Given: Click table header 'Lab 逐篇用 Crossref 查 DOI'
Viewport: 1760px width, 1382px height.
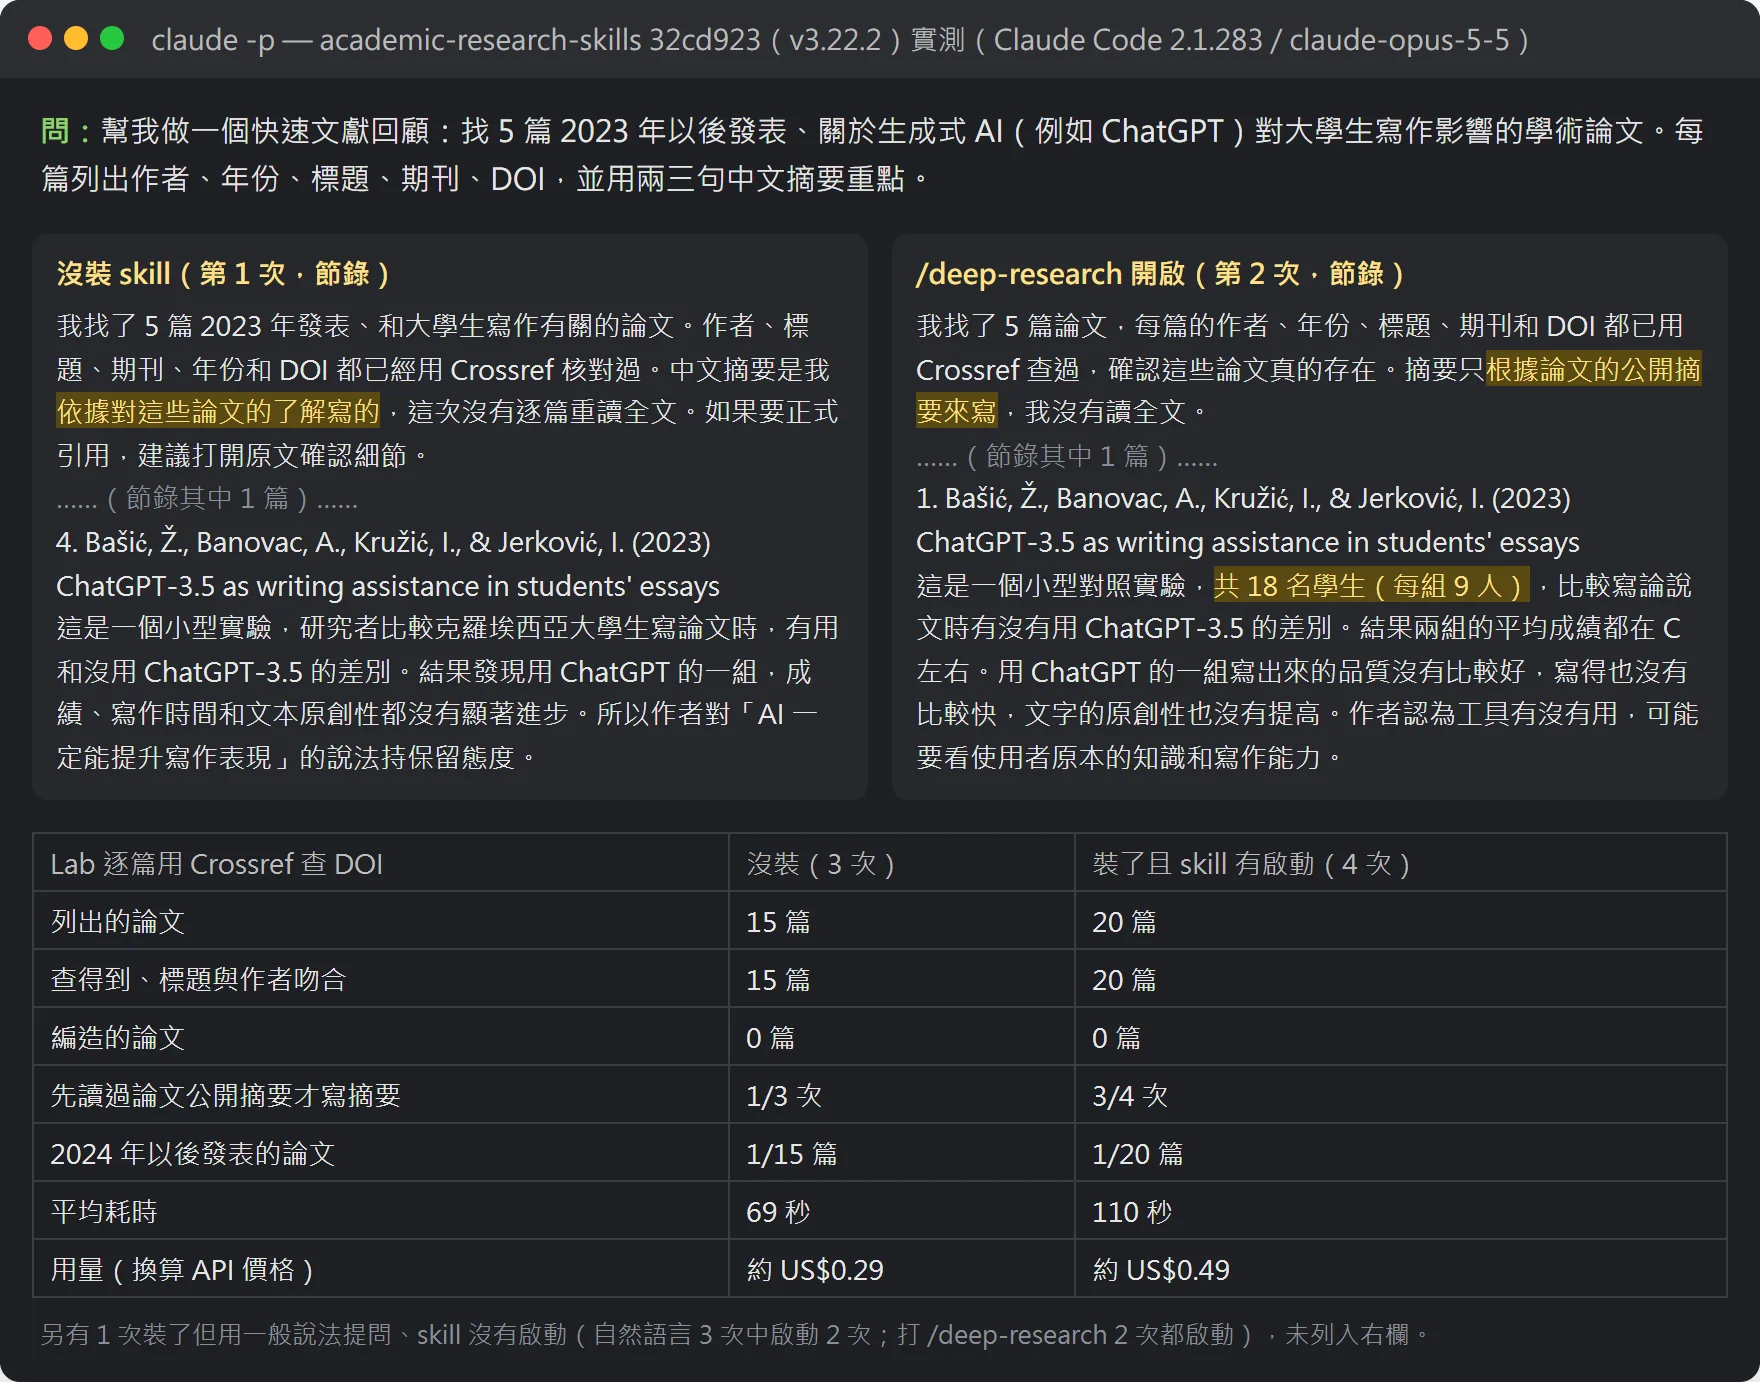Looking at the screenshot, I should pos(217,864).
